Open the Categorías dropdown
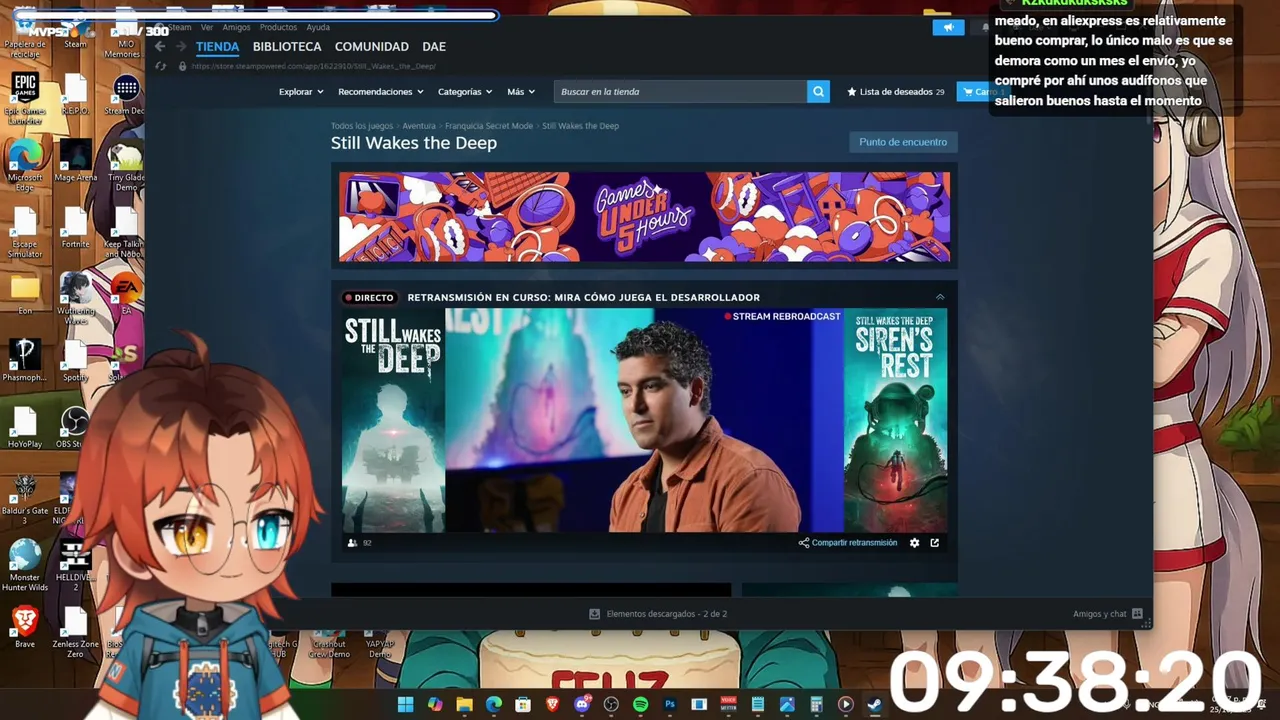 point(465,91)
